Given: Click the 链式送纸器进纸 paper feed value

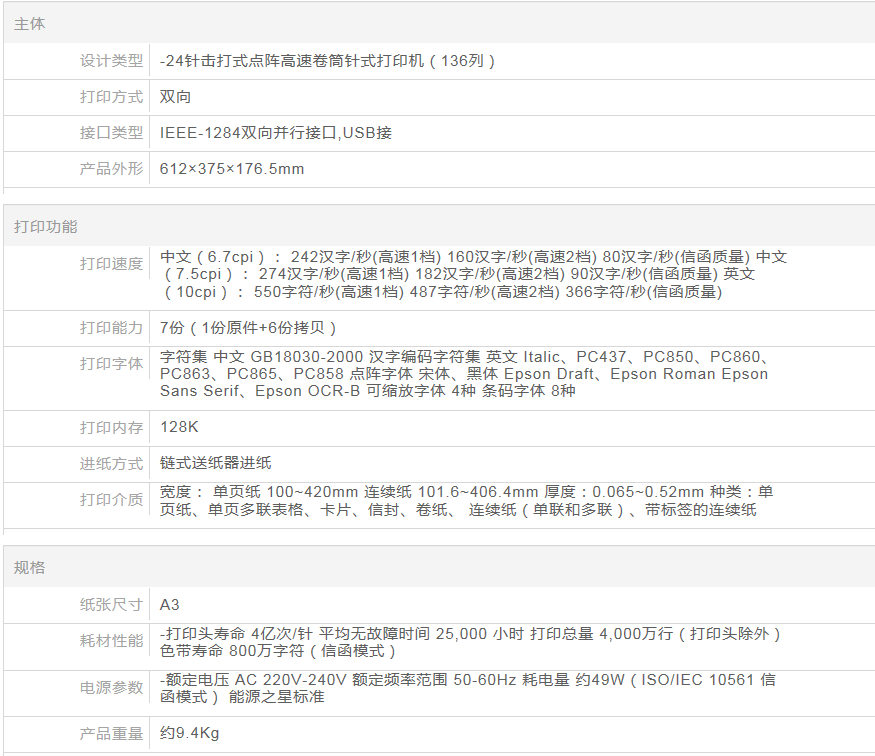Looking at the screenshot, I should [215, 464].
